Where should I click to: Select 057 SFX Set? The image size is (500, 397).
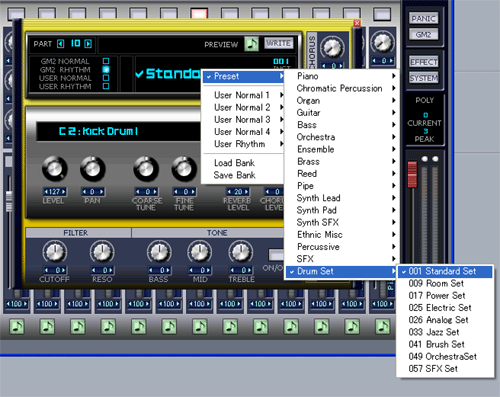pos(445,368)
